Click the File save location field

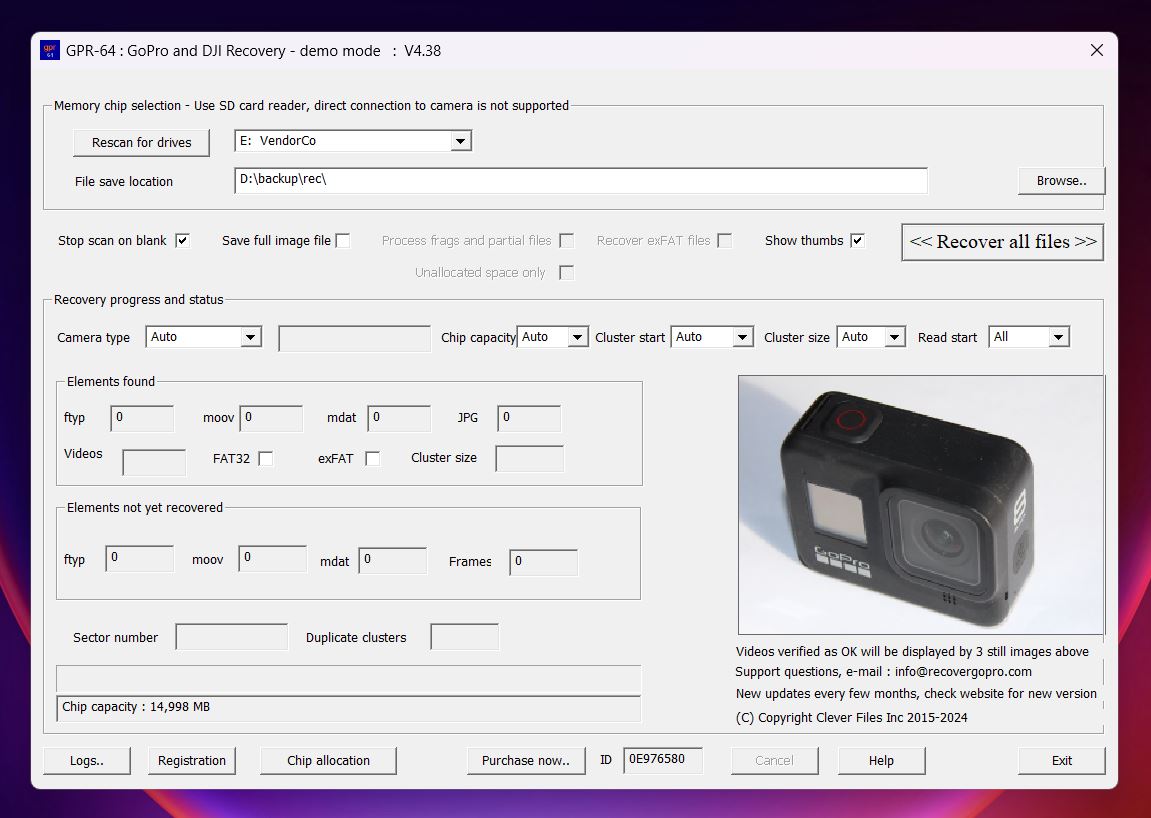[581, 181]
